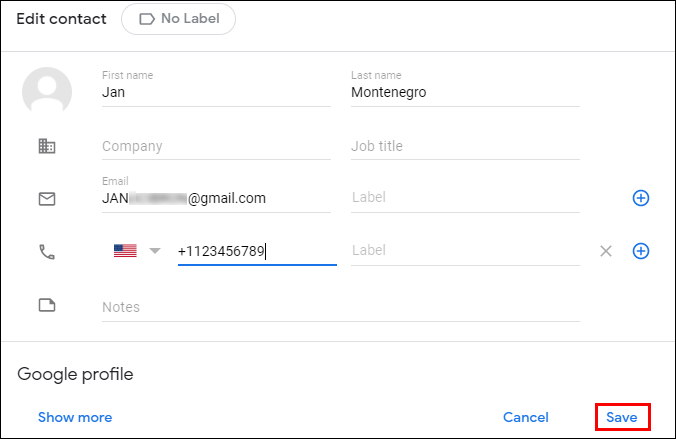Edit the First name field Jan

point(215,92)
